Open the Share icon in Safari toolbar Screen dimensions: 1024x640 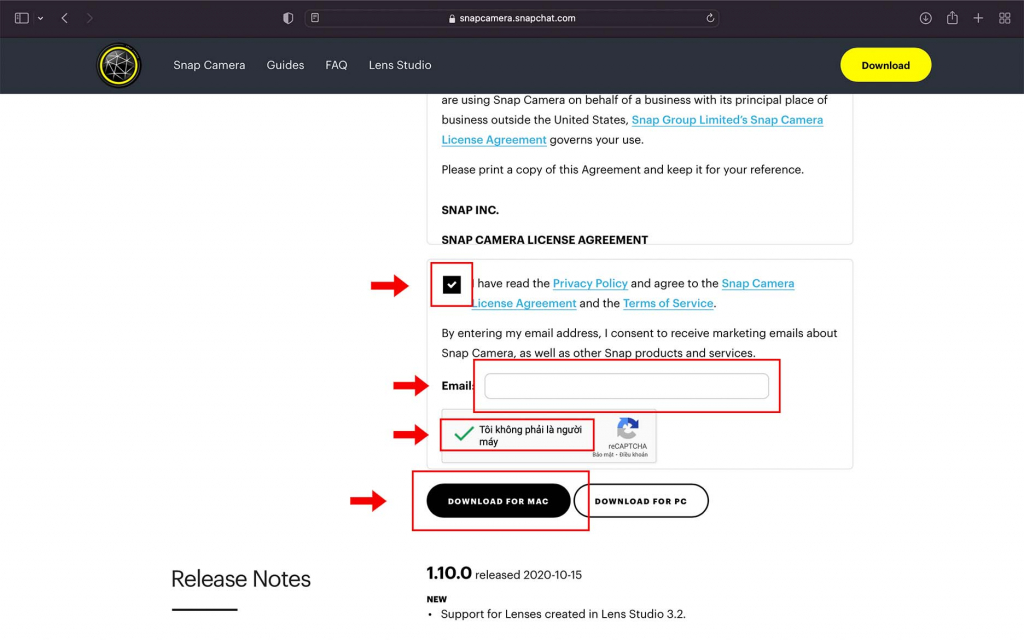point(952,18)
